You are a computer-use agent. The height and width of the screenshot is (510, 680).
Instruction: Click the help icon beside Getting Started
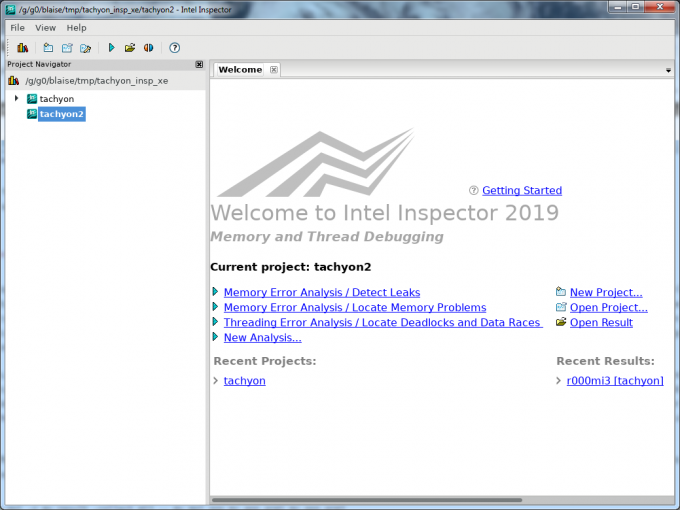point(474,190)
